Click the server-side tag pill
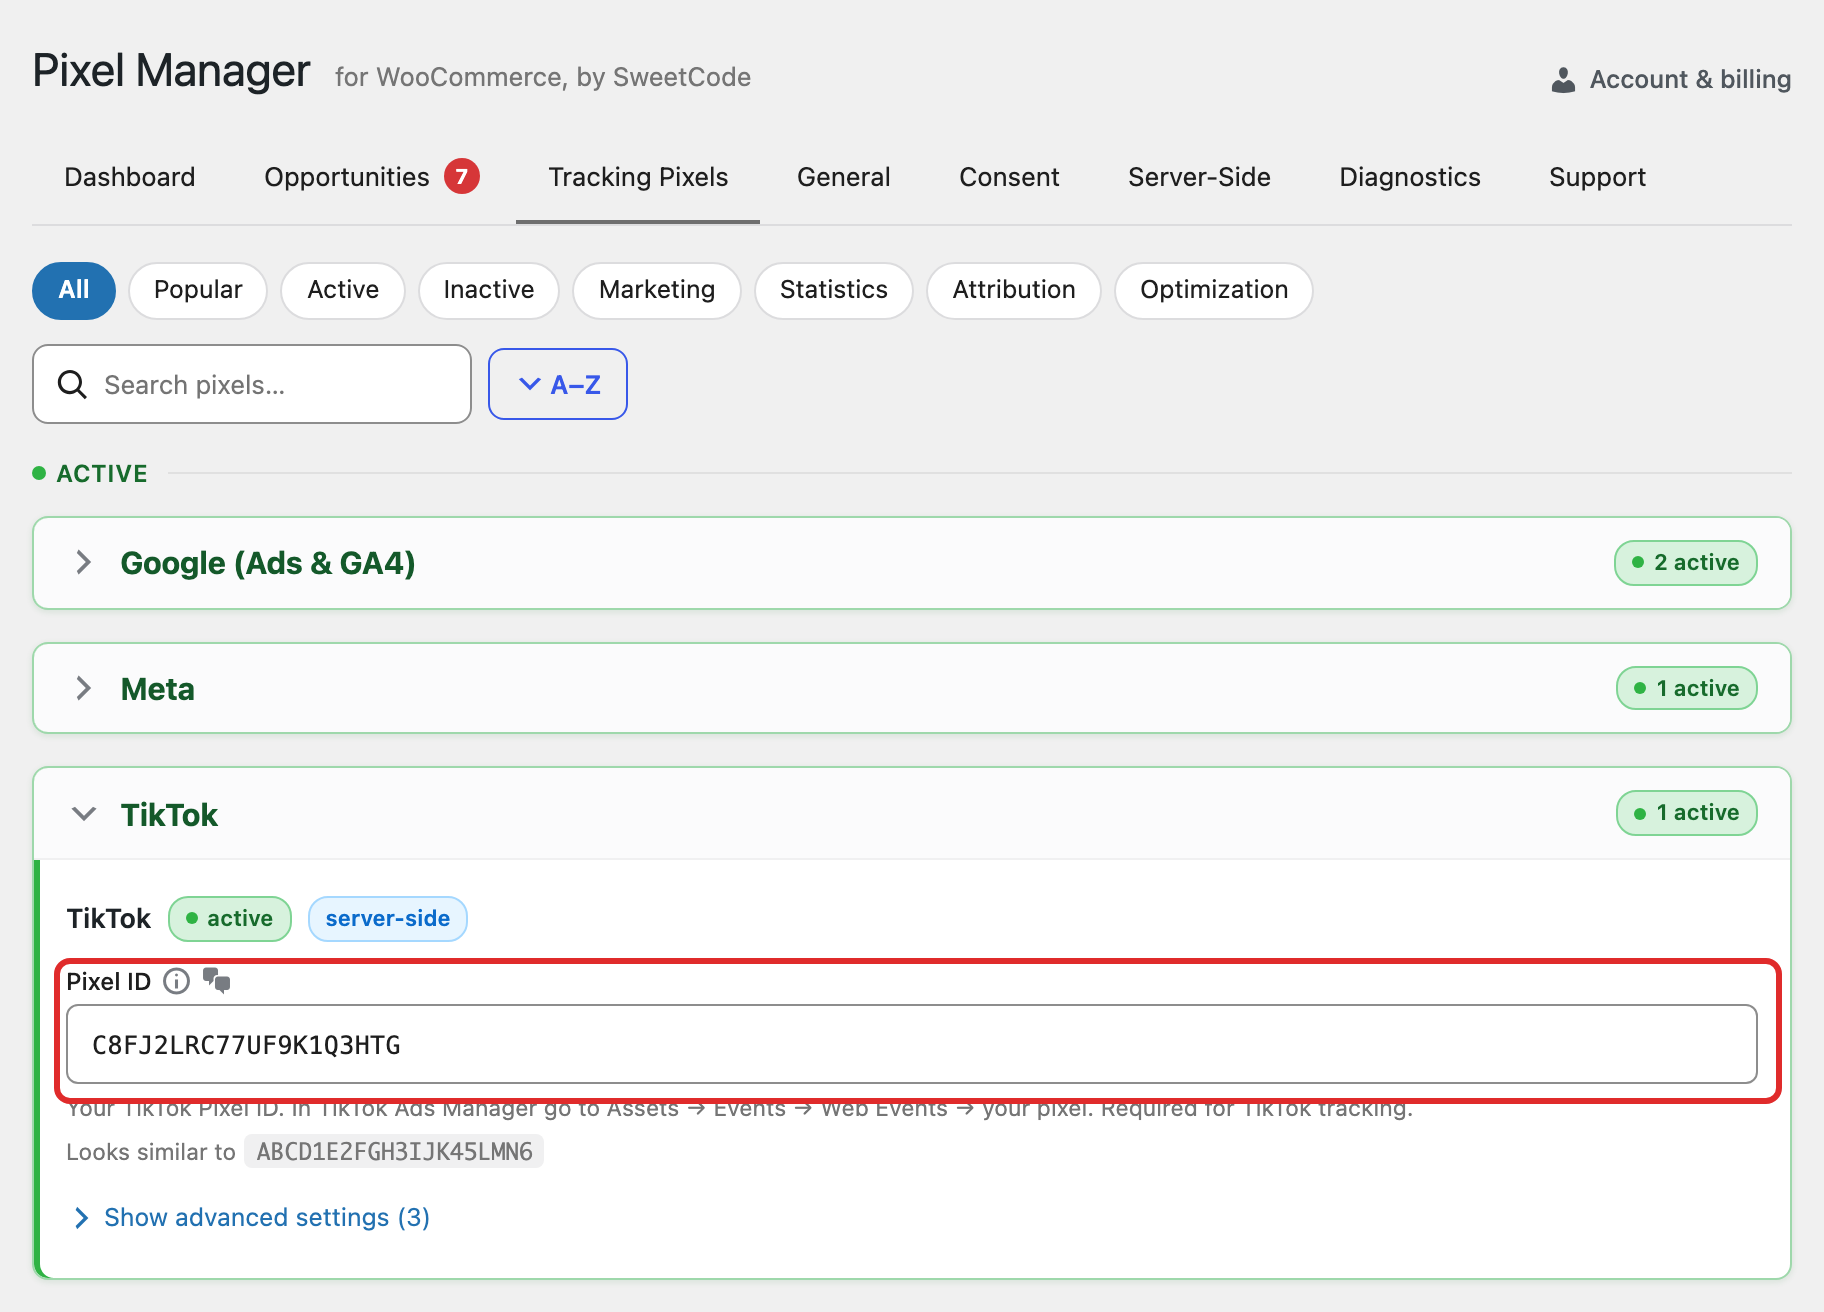Viewport: 1824px width, 1312px height. (x=388, y=919)
